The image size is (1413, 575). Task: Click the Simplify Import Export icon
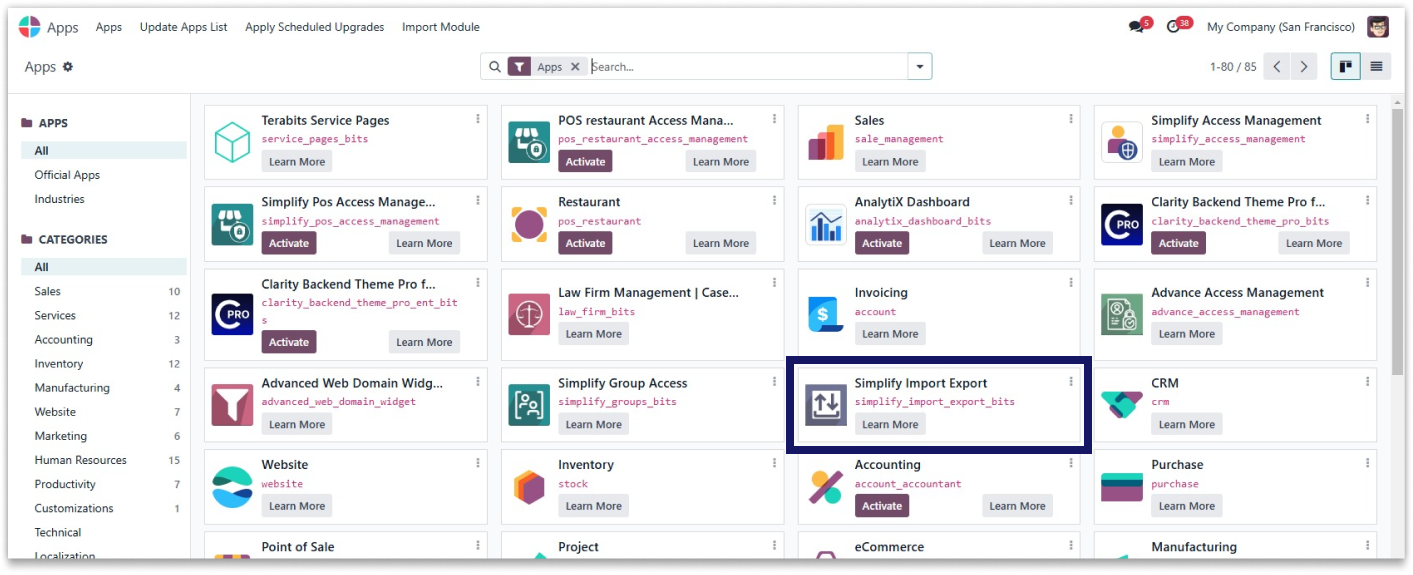tap(826, 405)
